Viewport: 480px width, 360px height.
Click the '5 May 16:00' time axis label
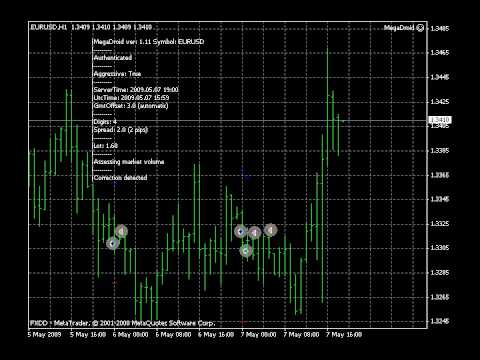tap(88, 334)
